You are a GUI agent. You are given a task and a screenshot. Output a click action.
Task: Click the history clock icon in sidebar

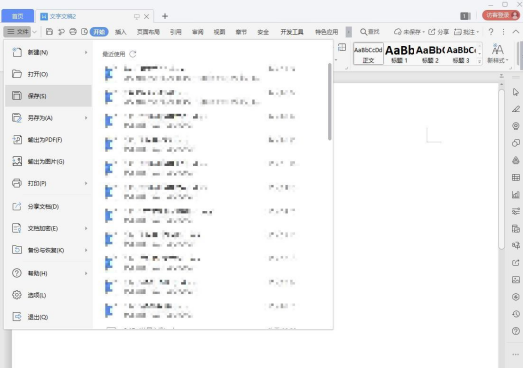click(x=516, y=314)
